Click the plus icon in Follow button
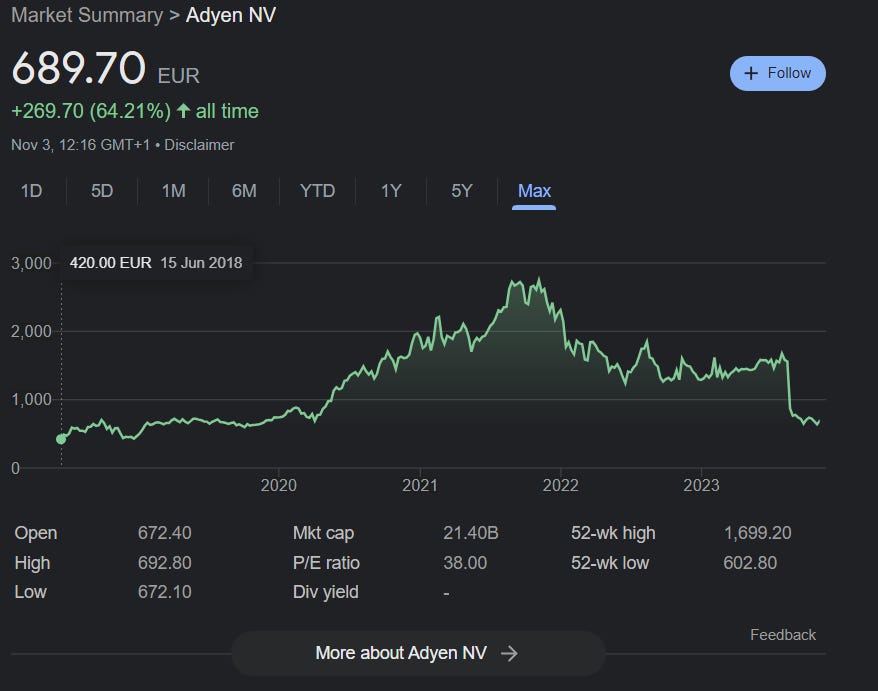Image resolution: width=878 pixels, height=691 pixels. (751, 73)
